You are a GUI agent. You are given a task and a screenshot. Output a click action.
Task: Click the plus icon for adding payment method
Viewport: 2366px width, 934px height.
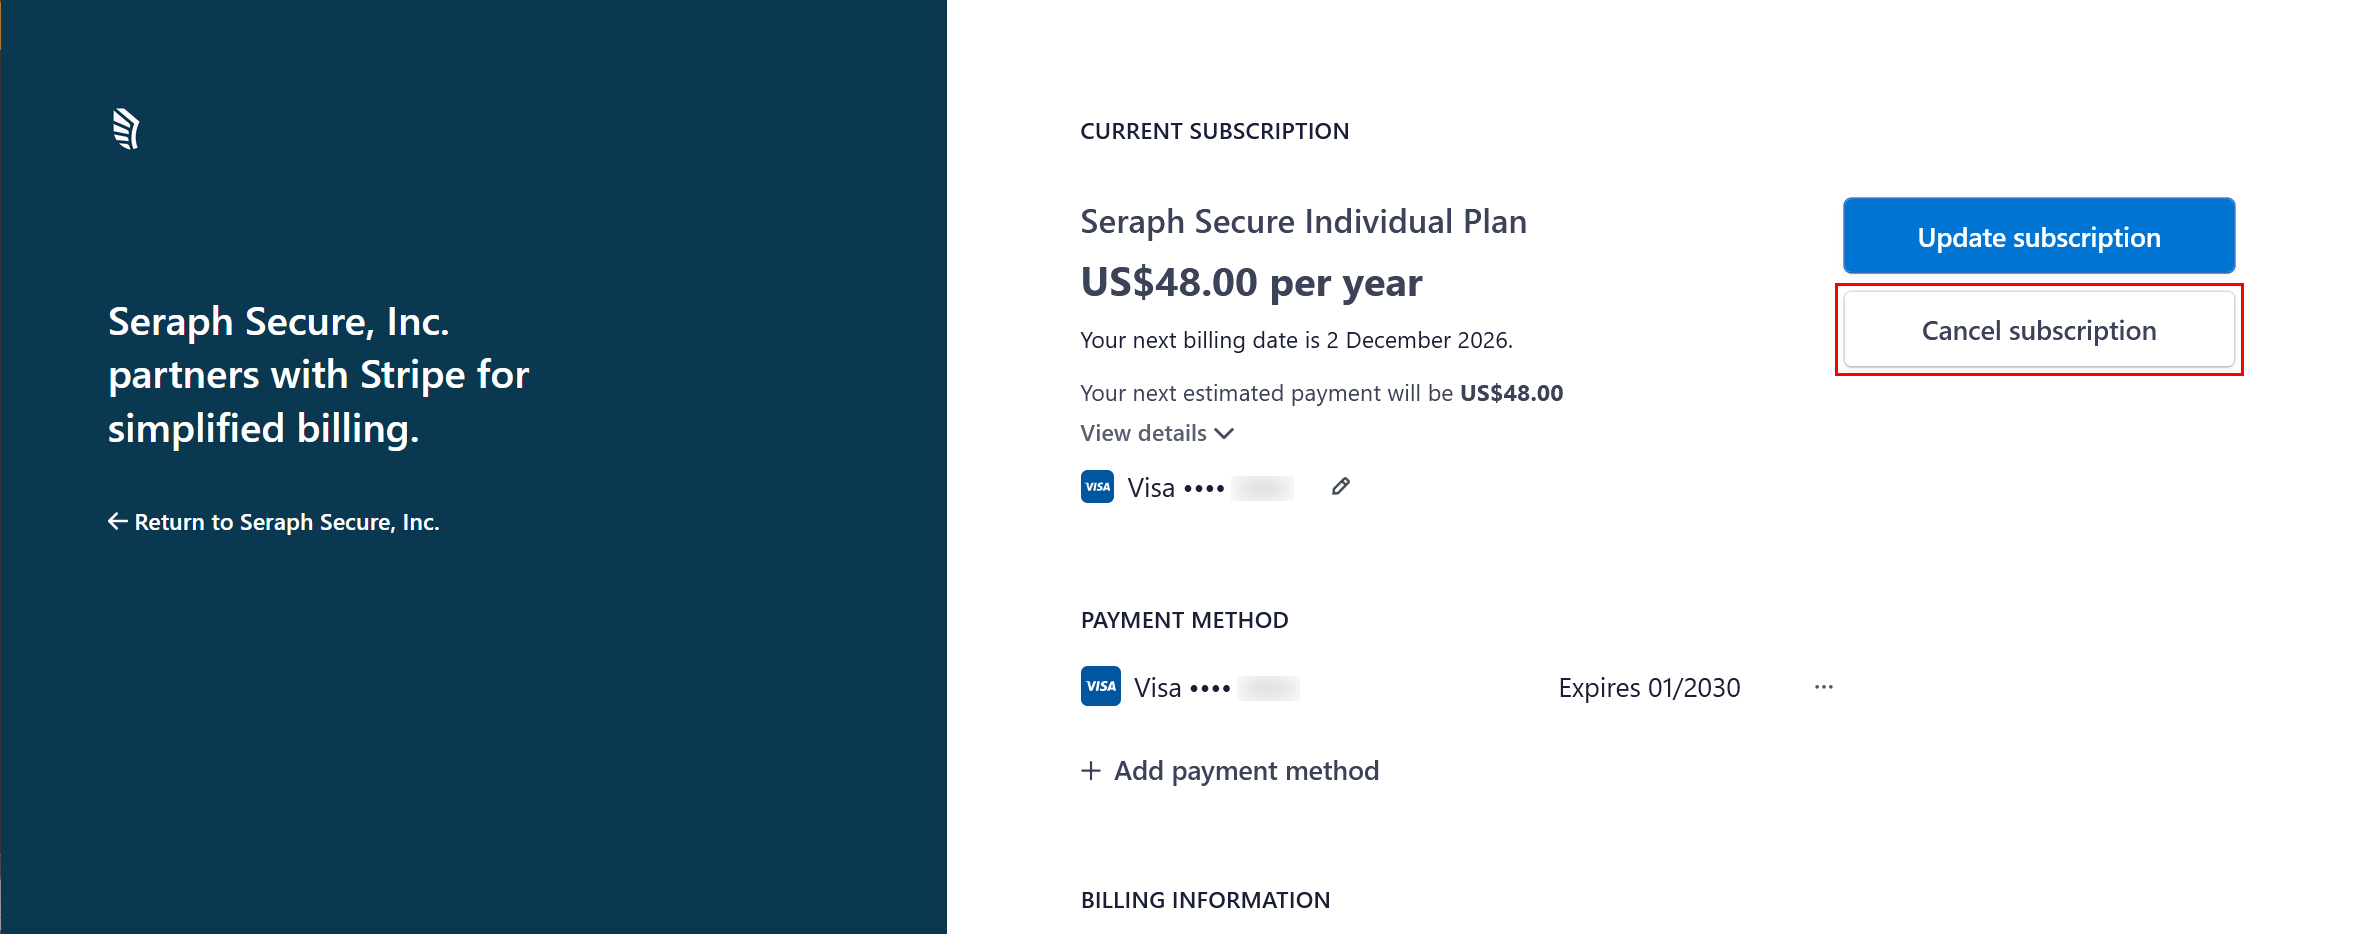[1091, 771]
